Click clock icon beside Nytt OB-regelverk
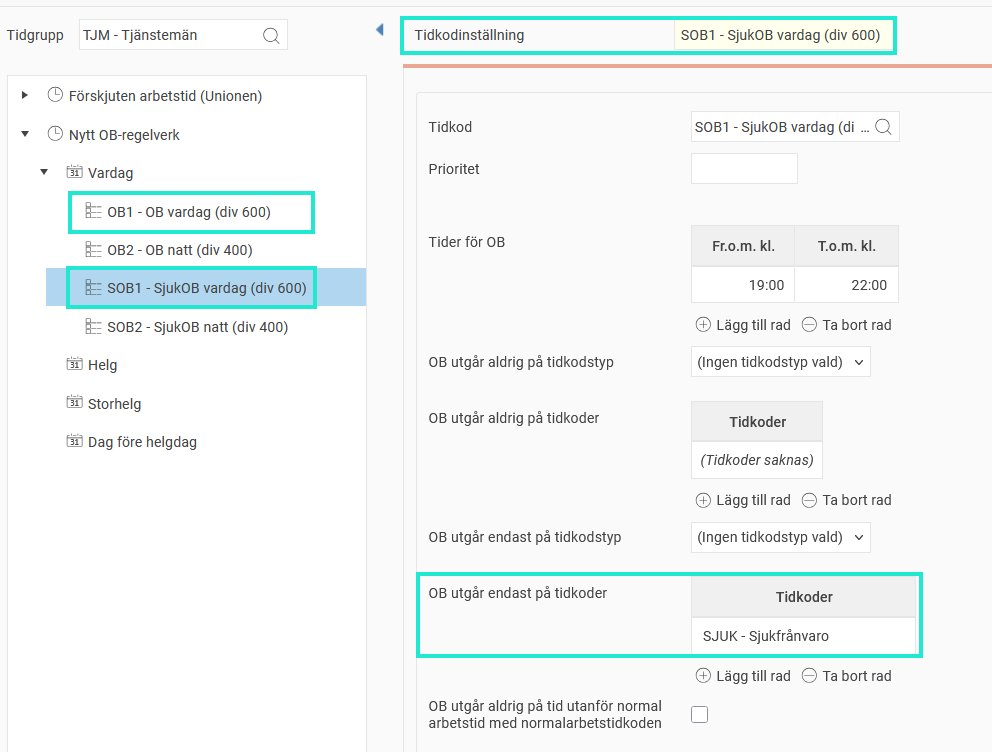The image size is (992, 752). pos(55,134)
